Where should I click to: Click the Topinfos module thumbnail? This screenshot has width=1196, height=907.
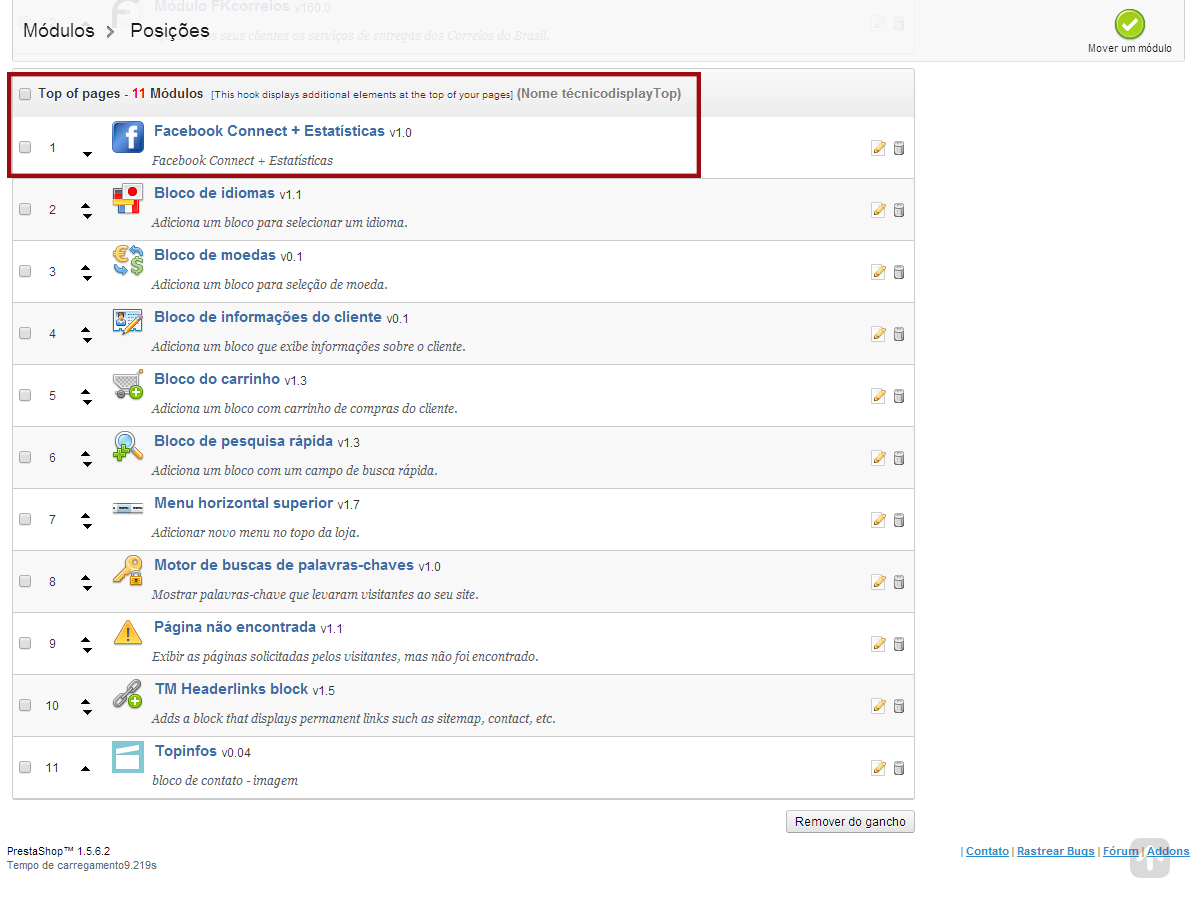point(127,757)
